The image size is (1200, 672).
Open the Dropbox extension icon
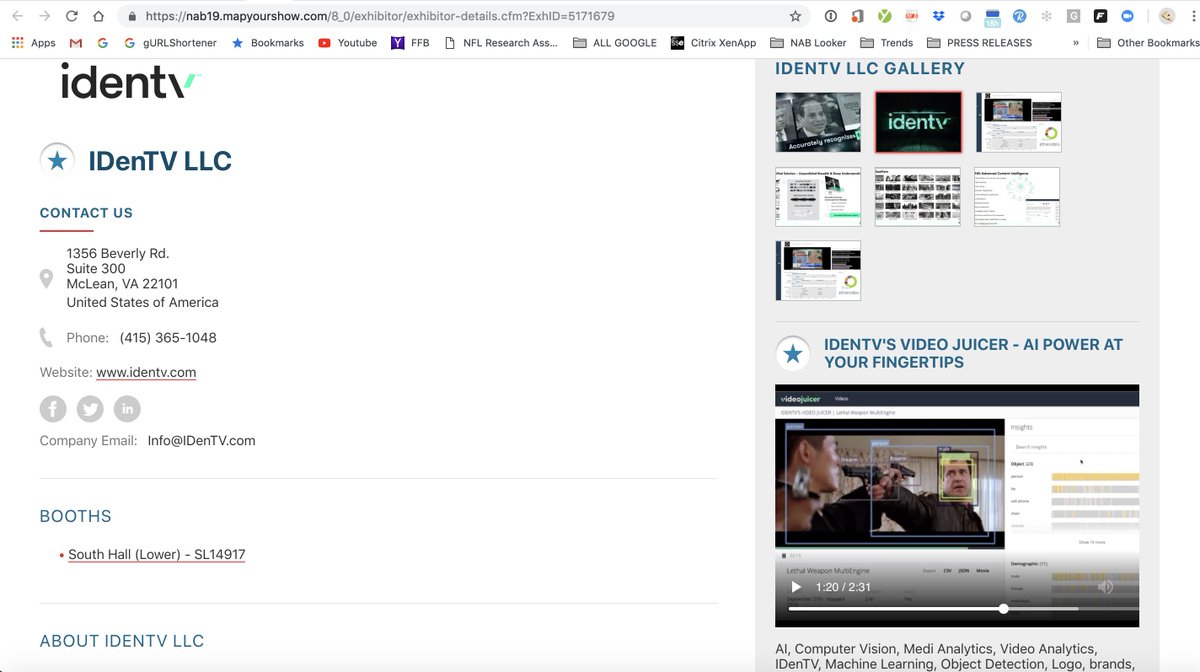[x=938, y=16]
